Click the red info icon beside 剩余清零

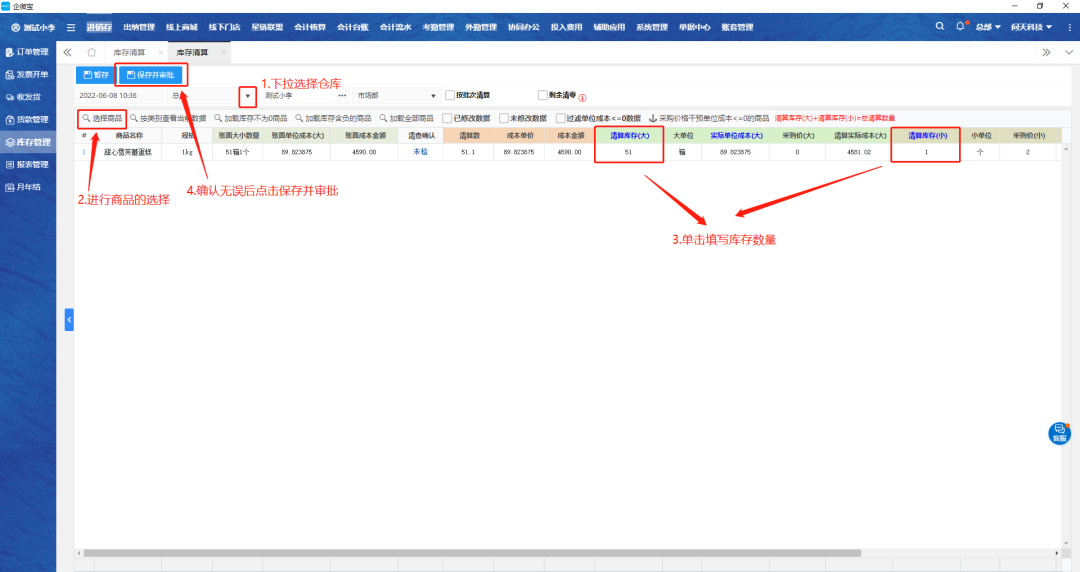pos(582,97)
